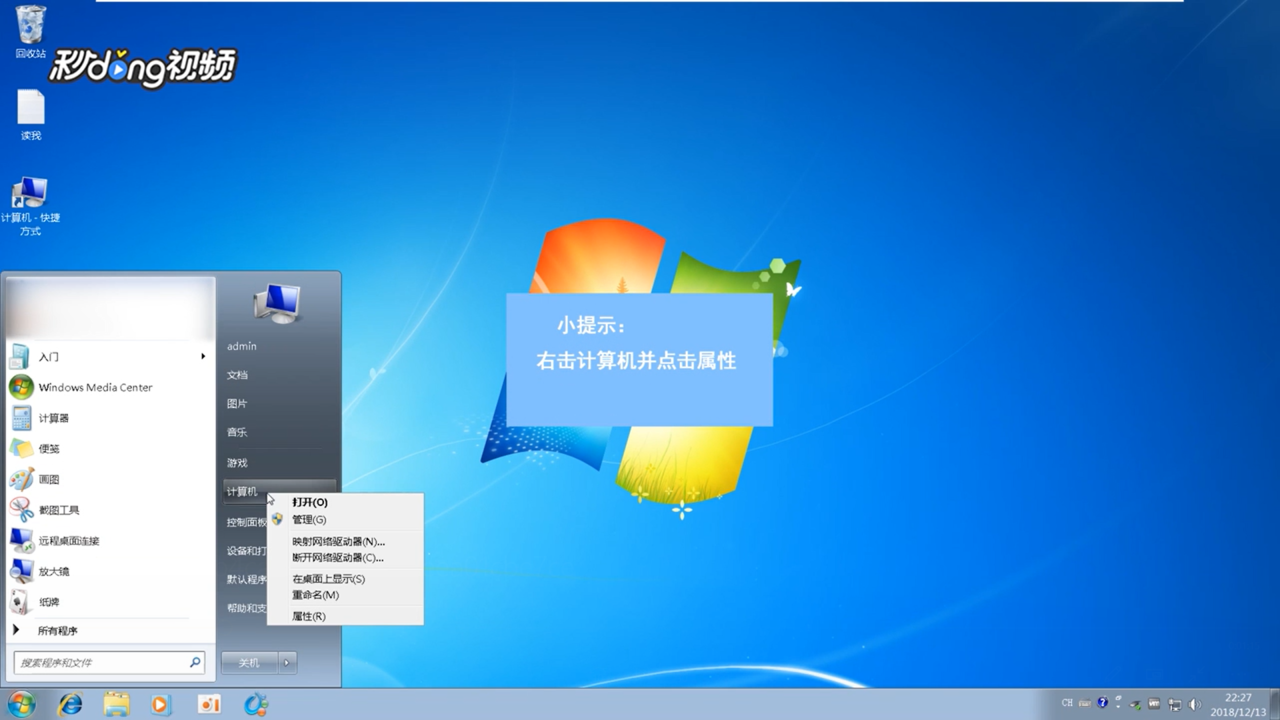
Task: Open the 计算器 calculator program
Action: pos(108,418)
